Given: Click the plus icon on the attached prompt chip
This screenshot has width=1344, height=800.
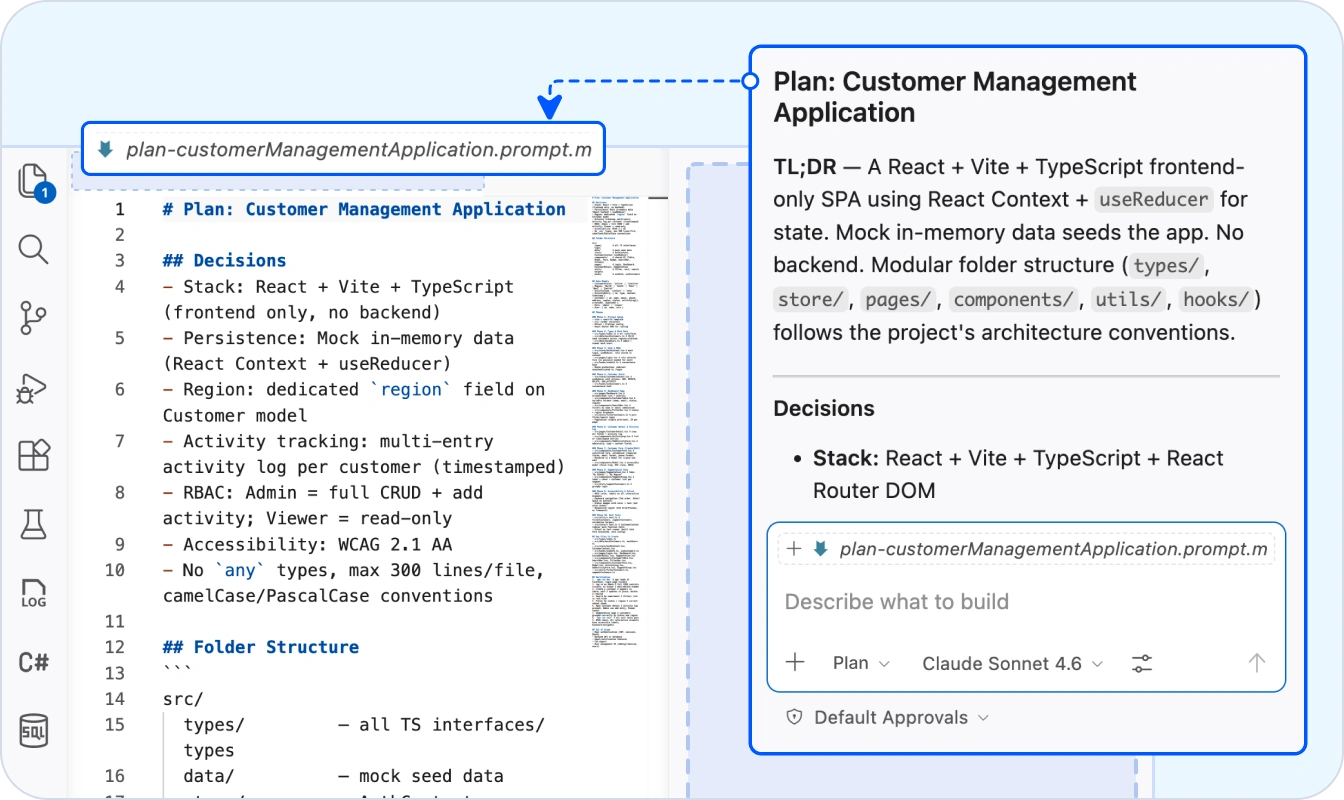Looking at the screenshot, I should tap(794, 549).
